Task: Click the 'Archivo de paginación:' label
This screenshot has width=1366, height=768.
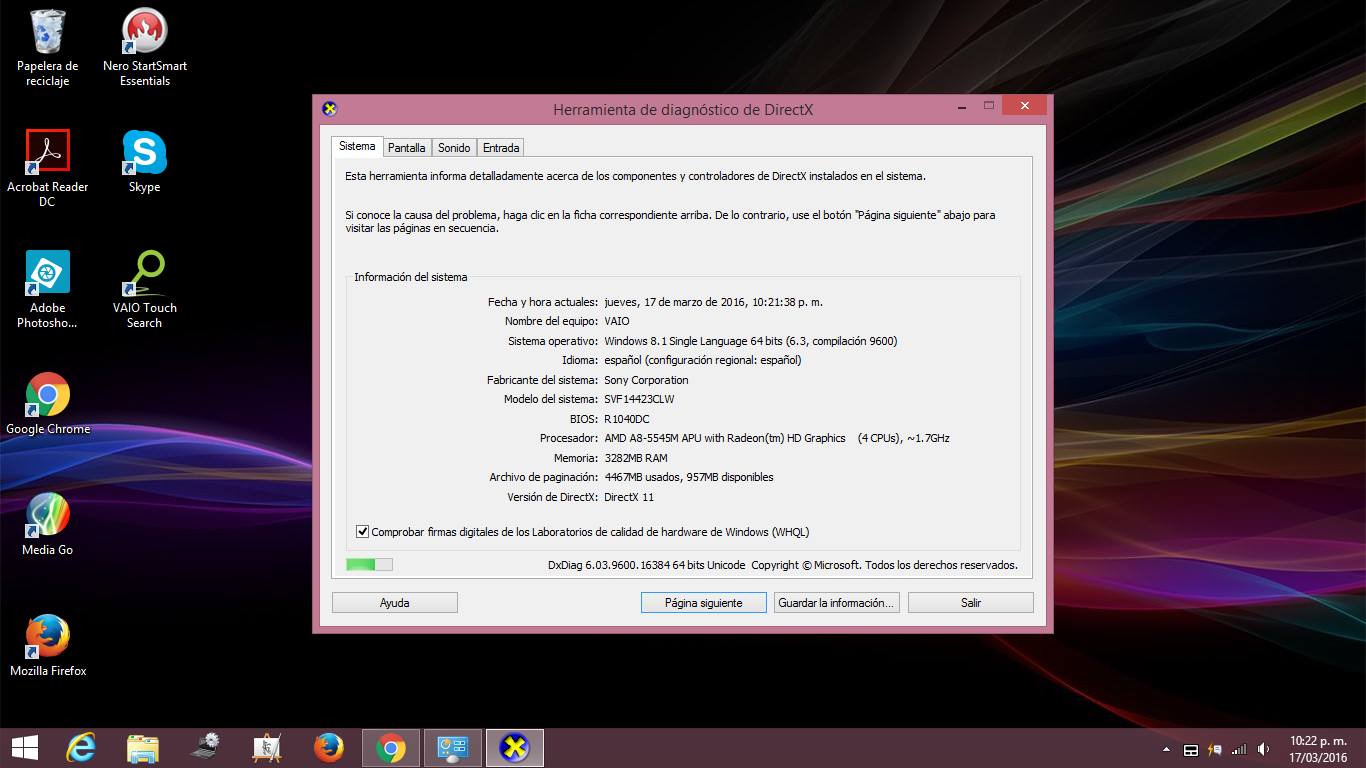Action: click(544, 477)
